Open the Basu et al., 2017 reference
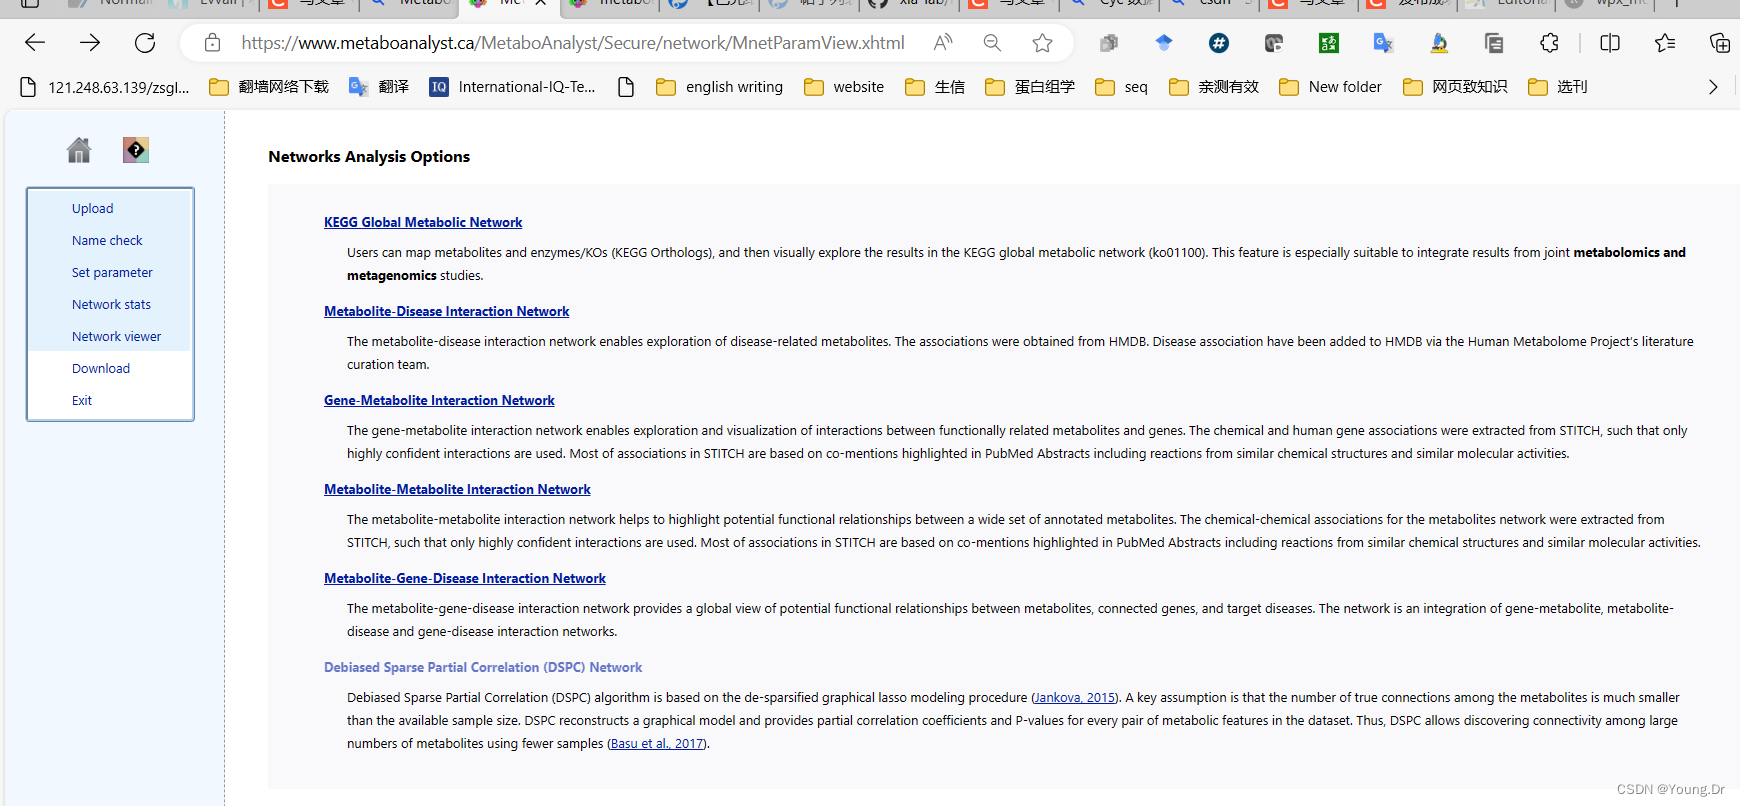 tap(657, 743)
